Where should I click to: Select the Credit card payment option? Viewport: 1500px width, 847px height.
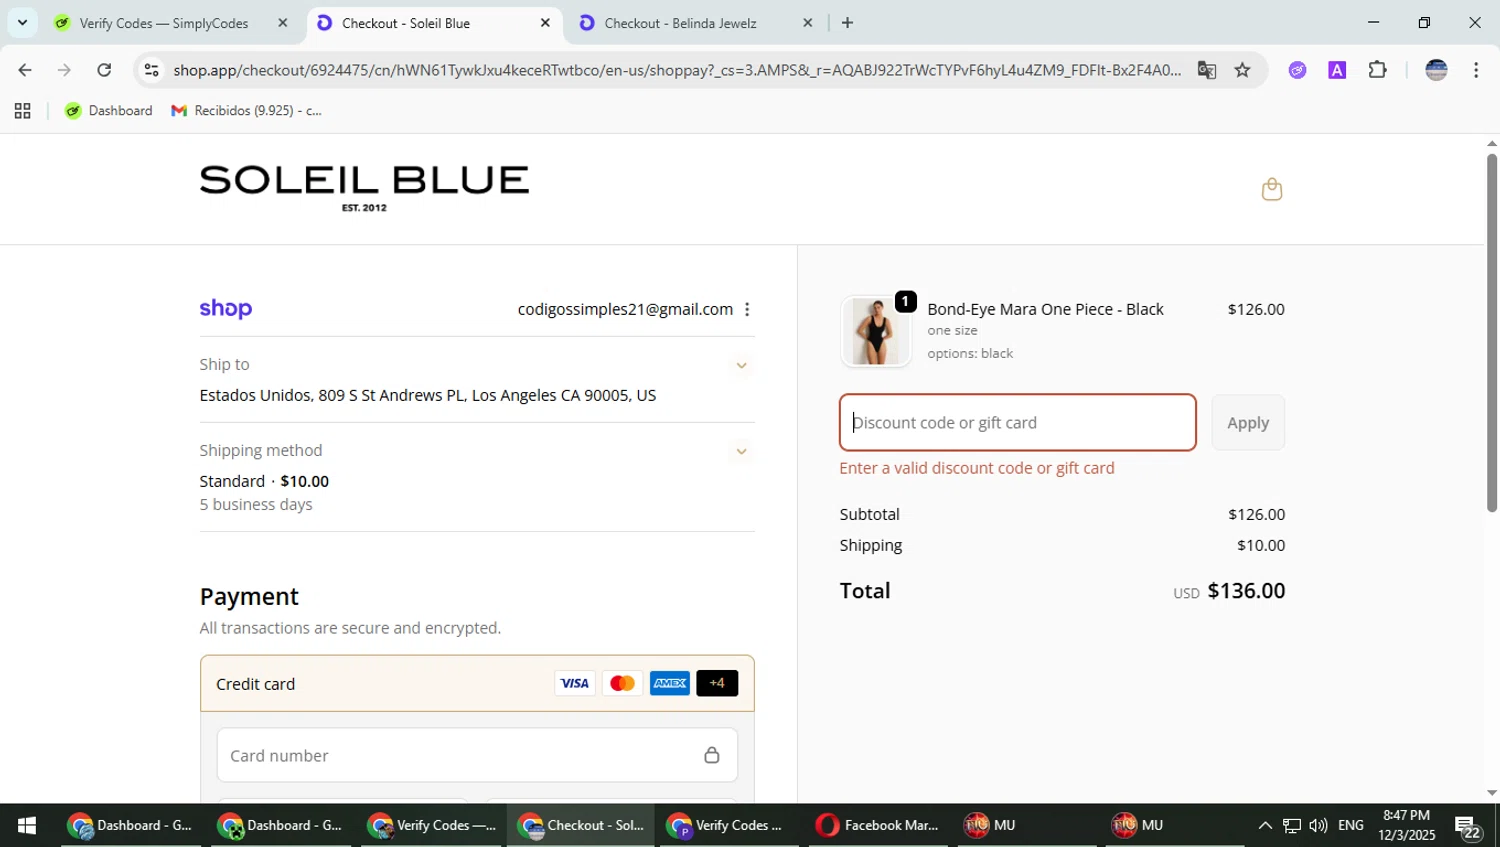point(477,683)
